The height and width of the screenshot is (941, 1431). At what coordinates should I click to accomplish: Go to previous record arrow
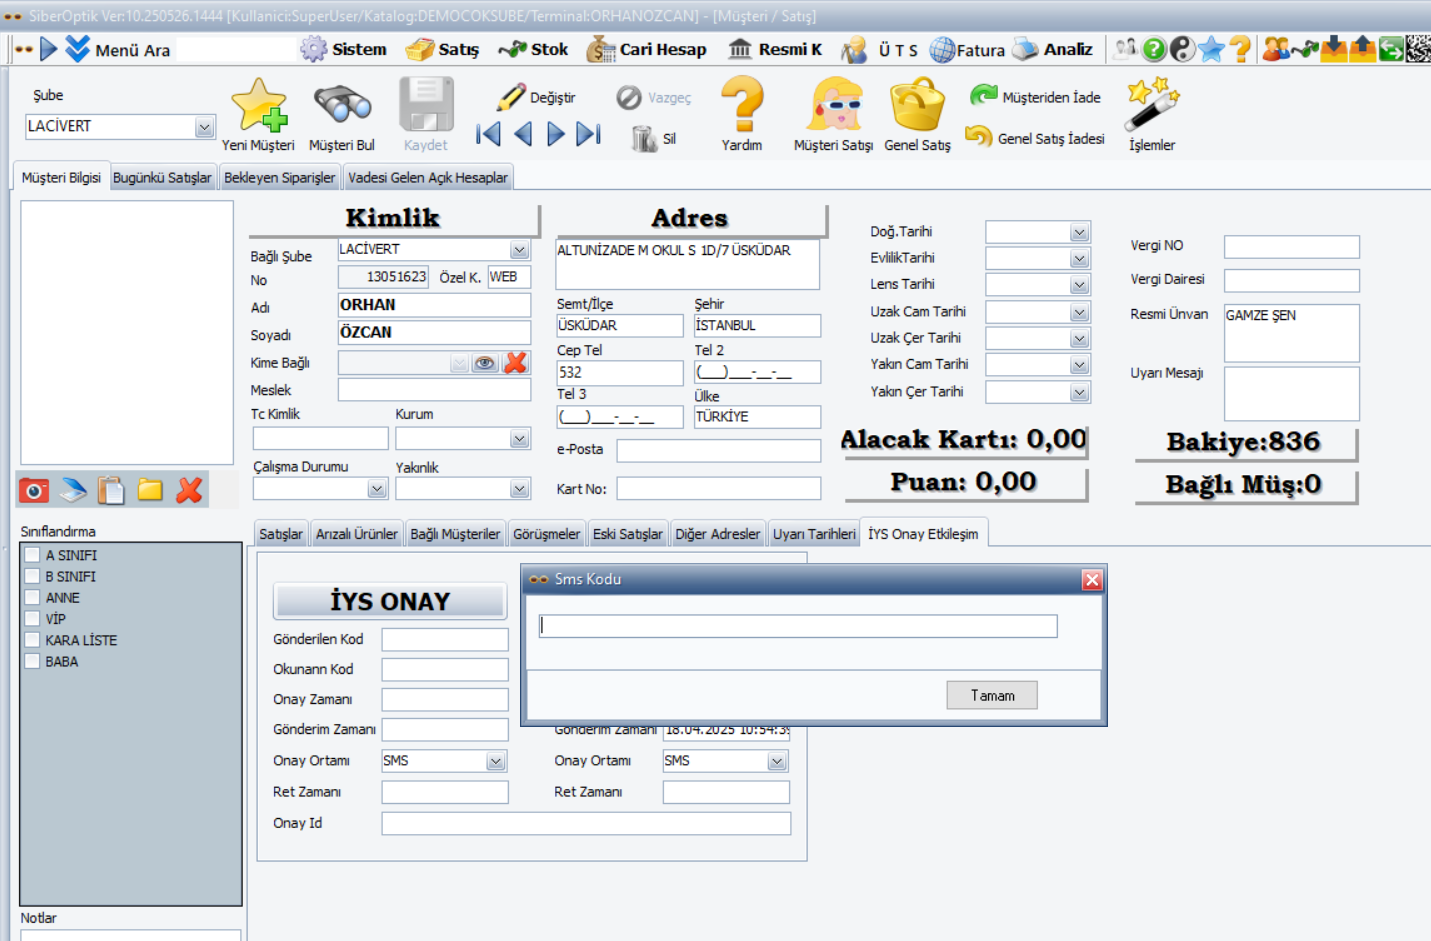click(x=523, y=134)
